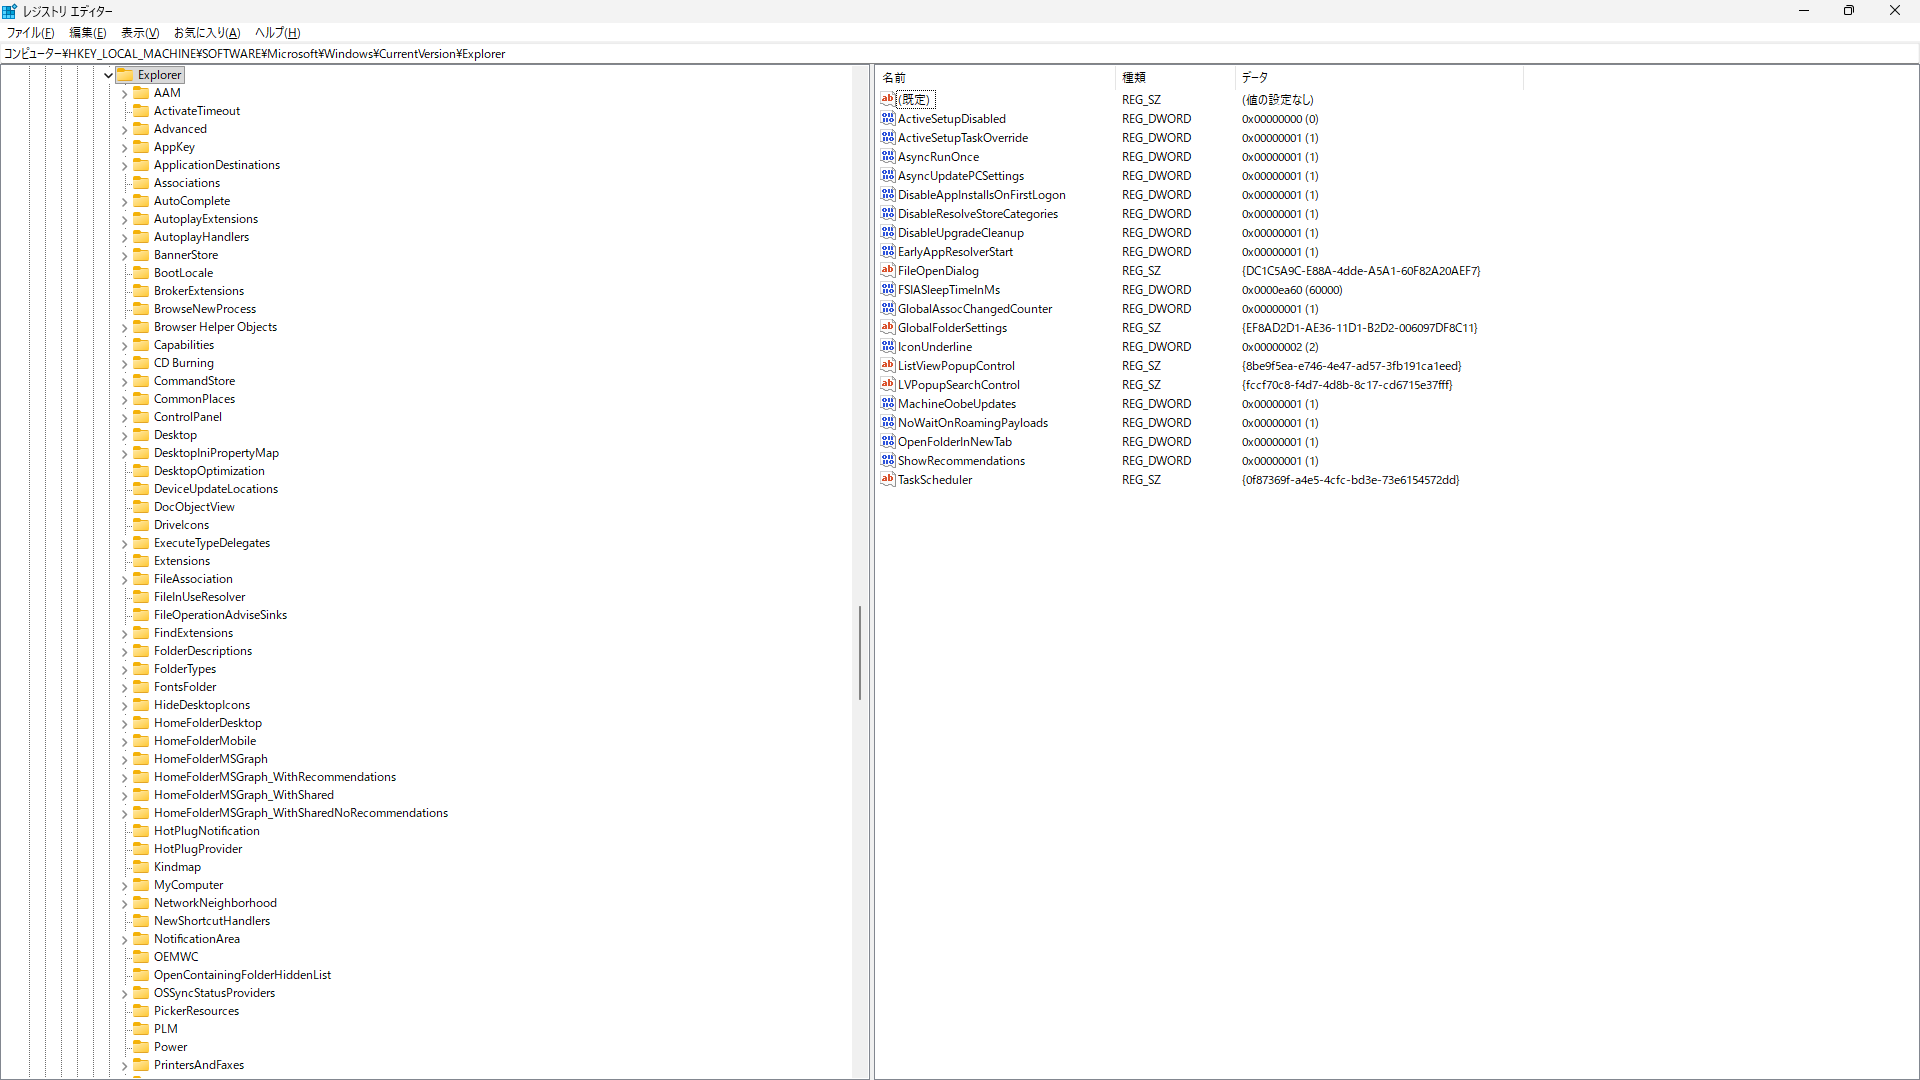This screenshot has width=1920, height=1080.
Task: Click the string icon of the default (既定) value
Action: [887, 99]
